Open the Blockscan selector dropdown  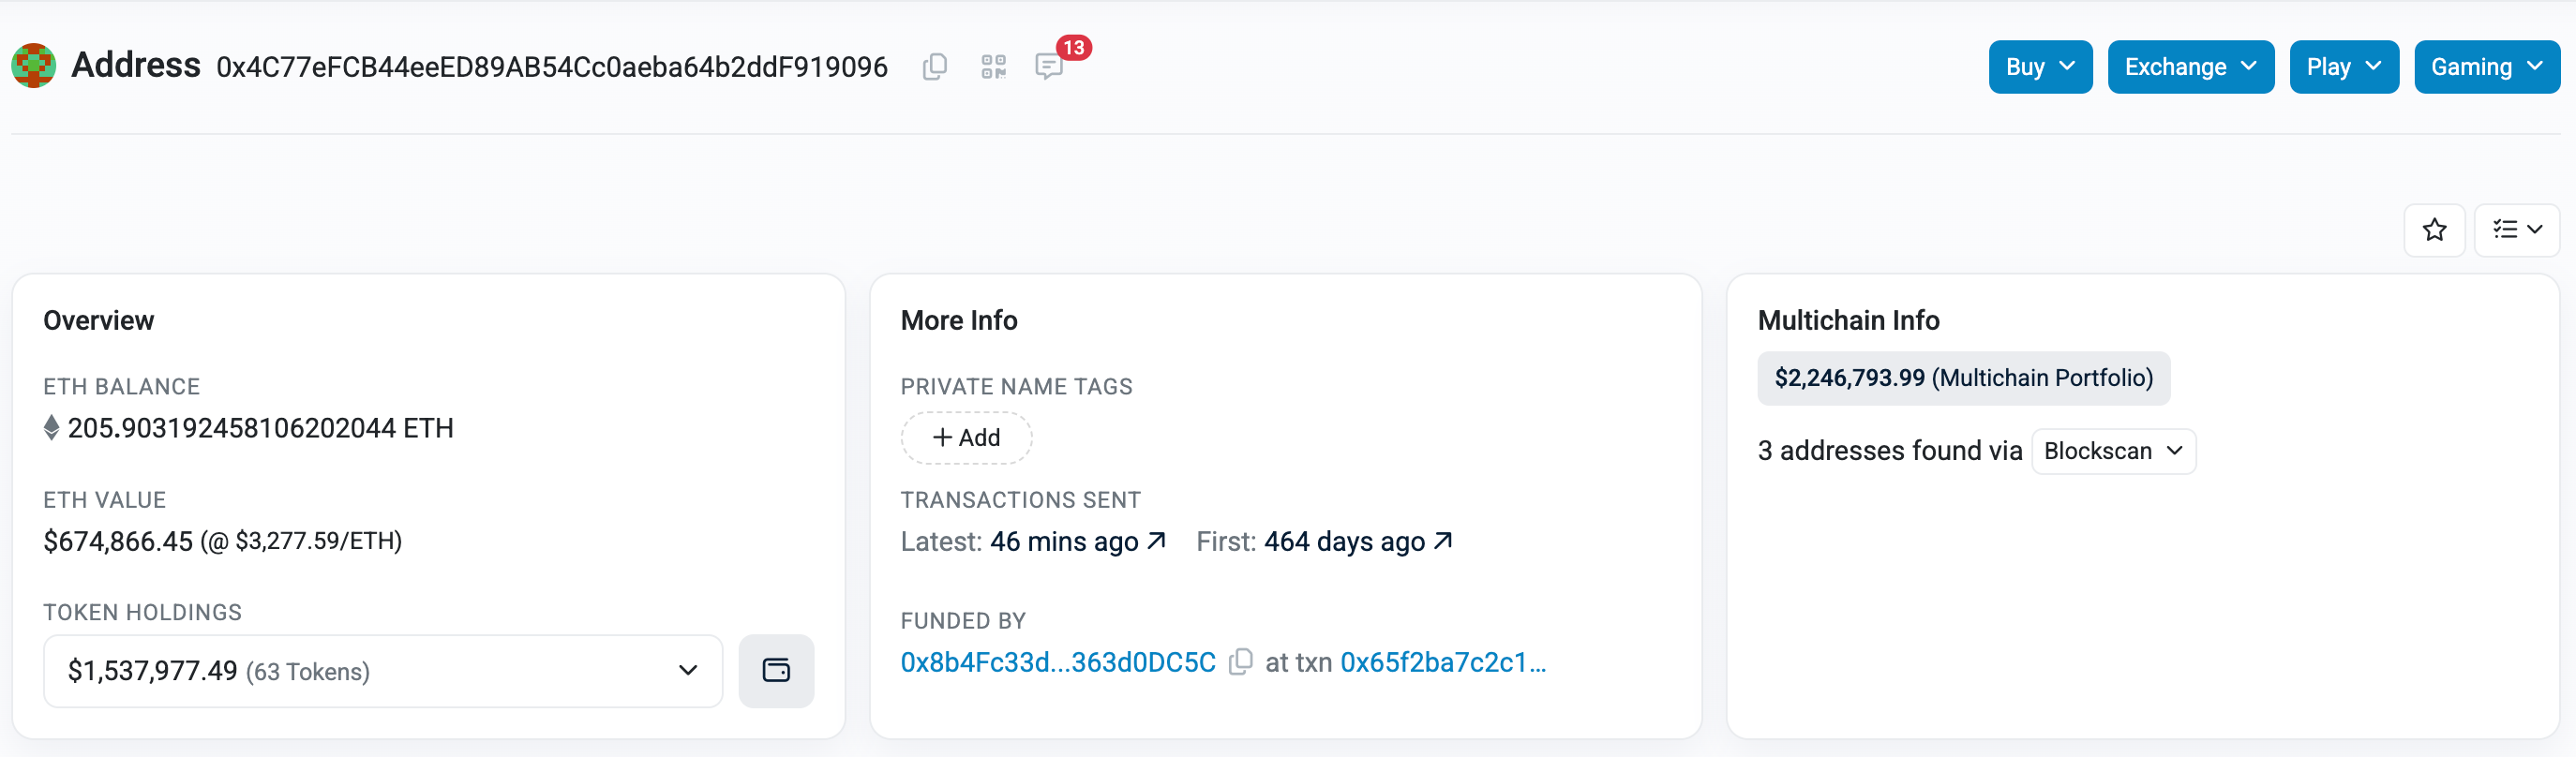pyautogui.click(x=2113, y=451)
